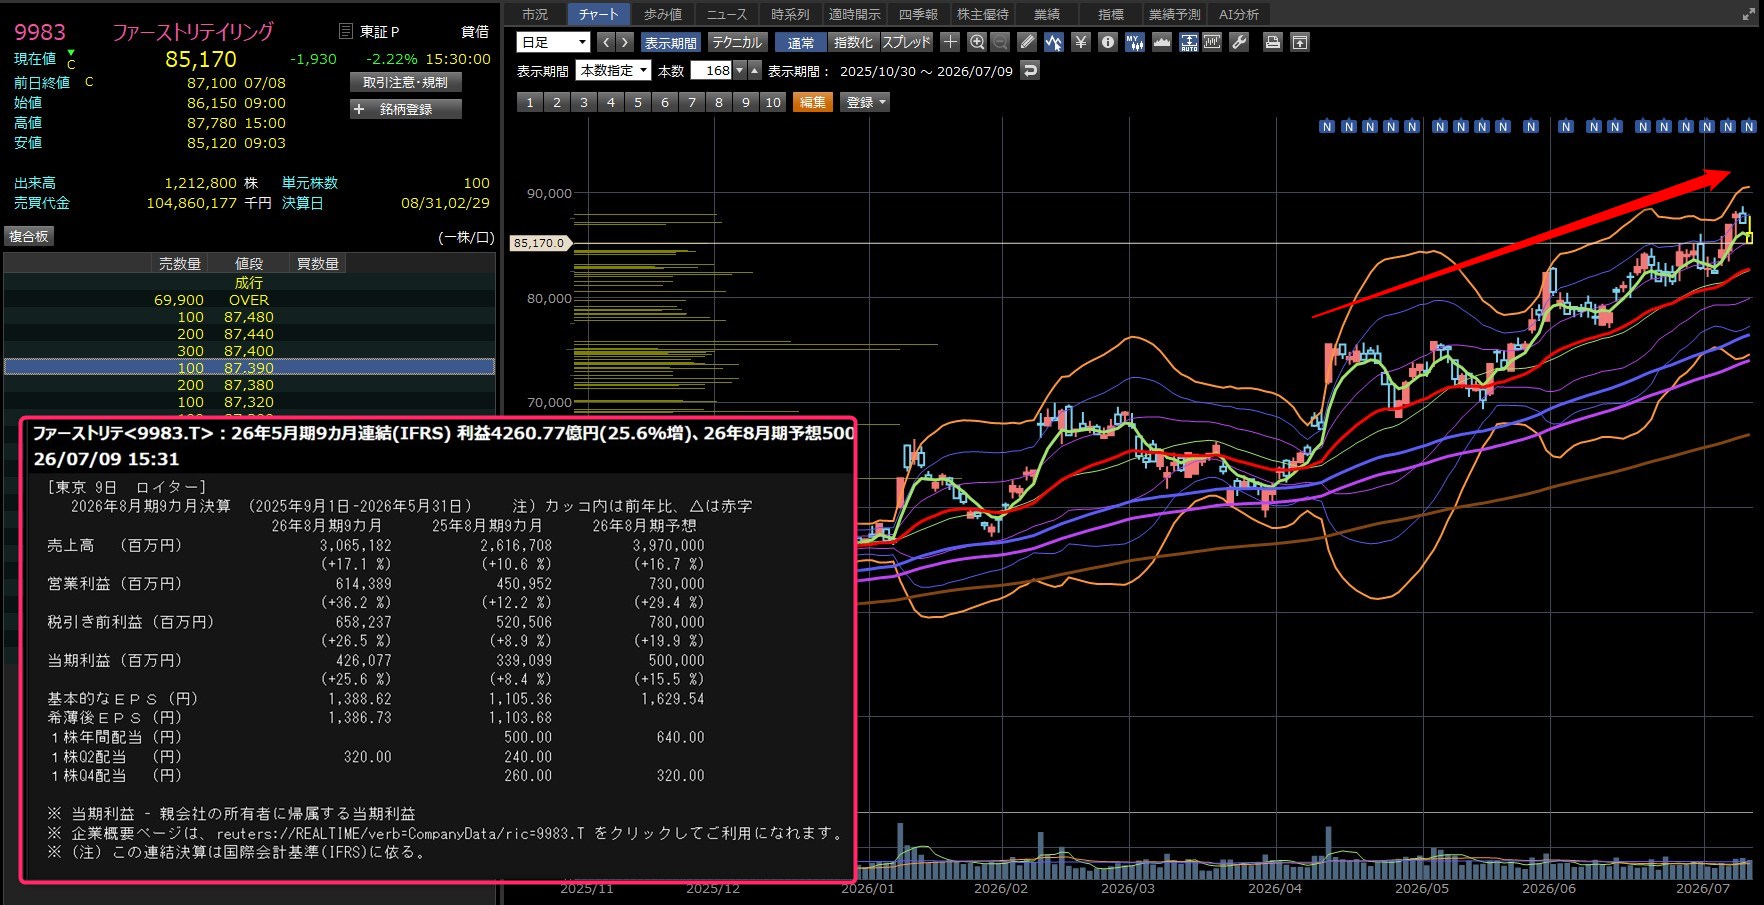Viewport: 1764px width, 905px height.
Task: Select chart preset 3
Action: 584,102
